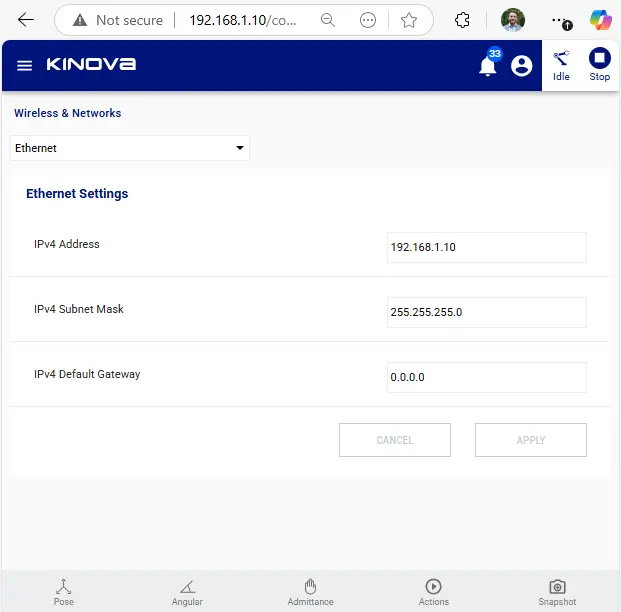Hit the Stop button

click(x=600, y=65)
